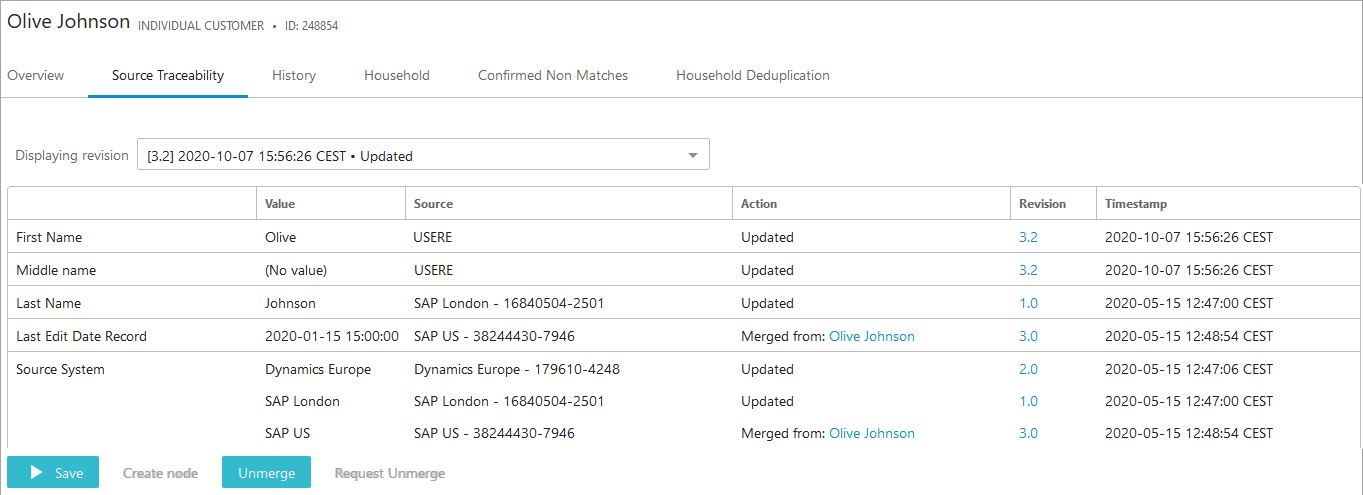
Task: Go to the Household tab
Action: 397,75
